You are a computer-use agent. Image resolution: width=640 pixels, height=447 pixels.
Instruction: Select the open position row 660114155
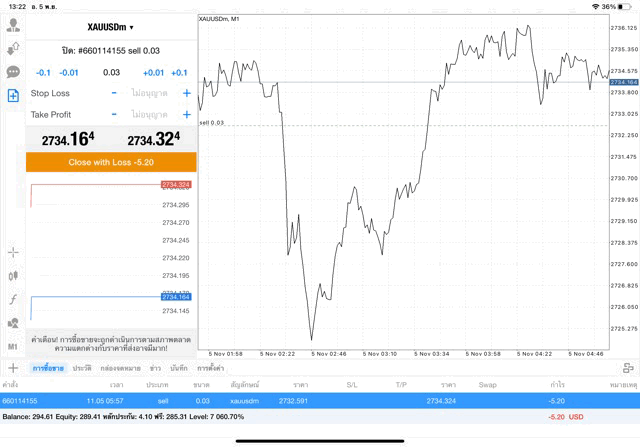coord(320,400)
